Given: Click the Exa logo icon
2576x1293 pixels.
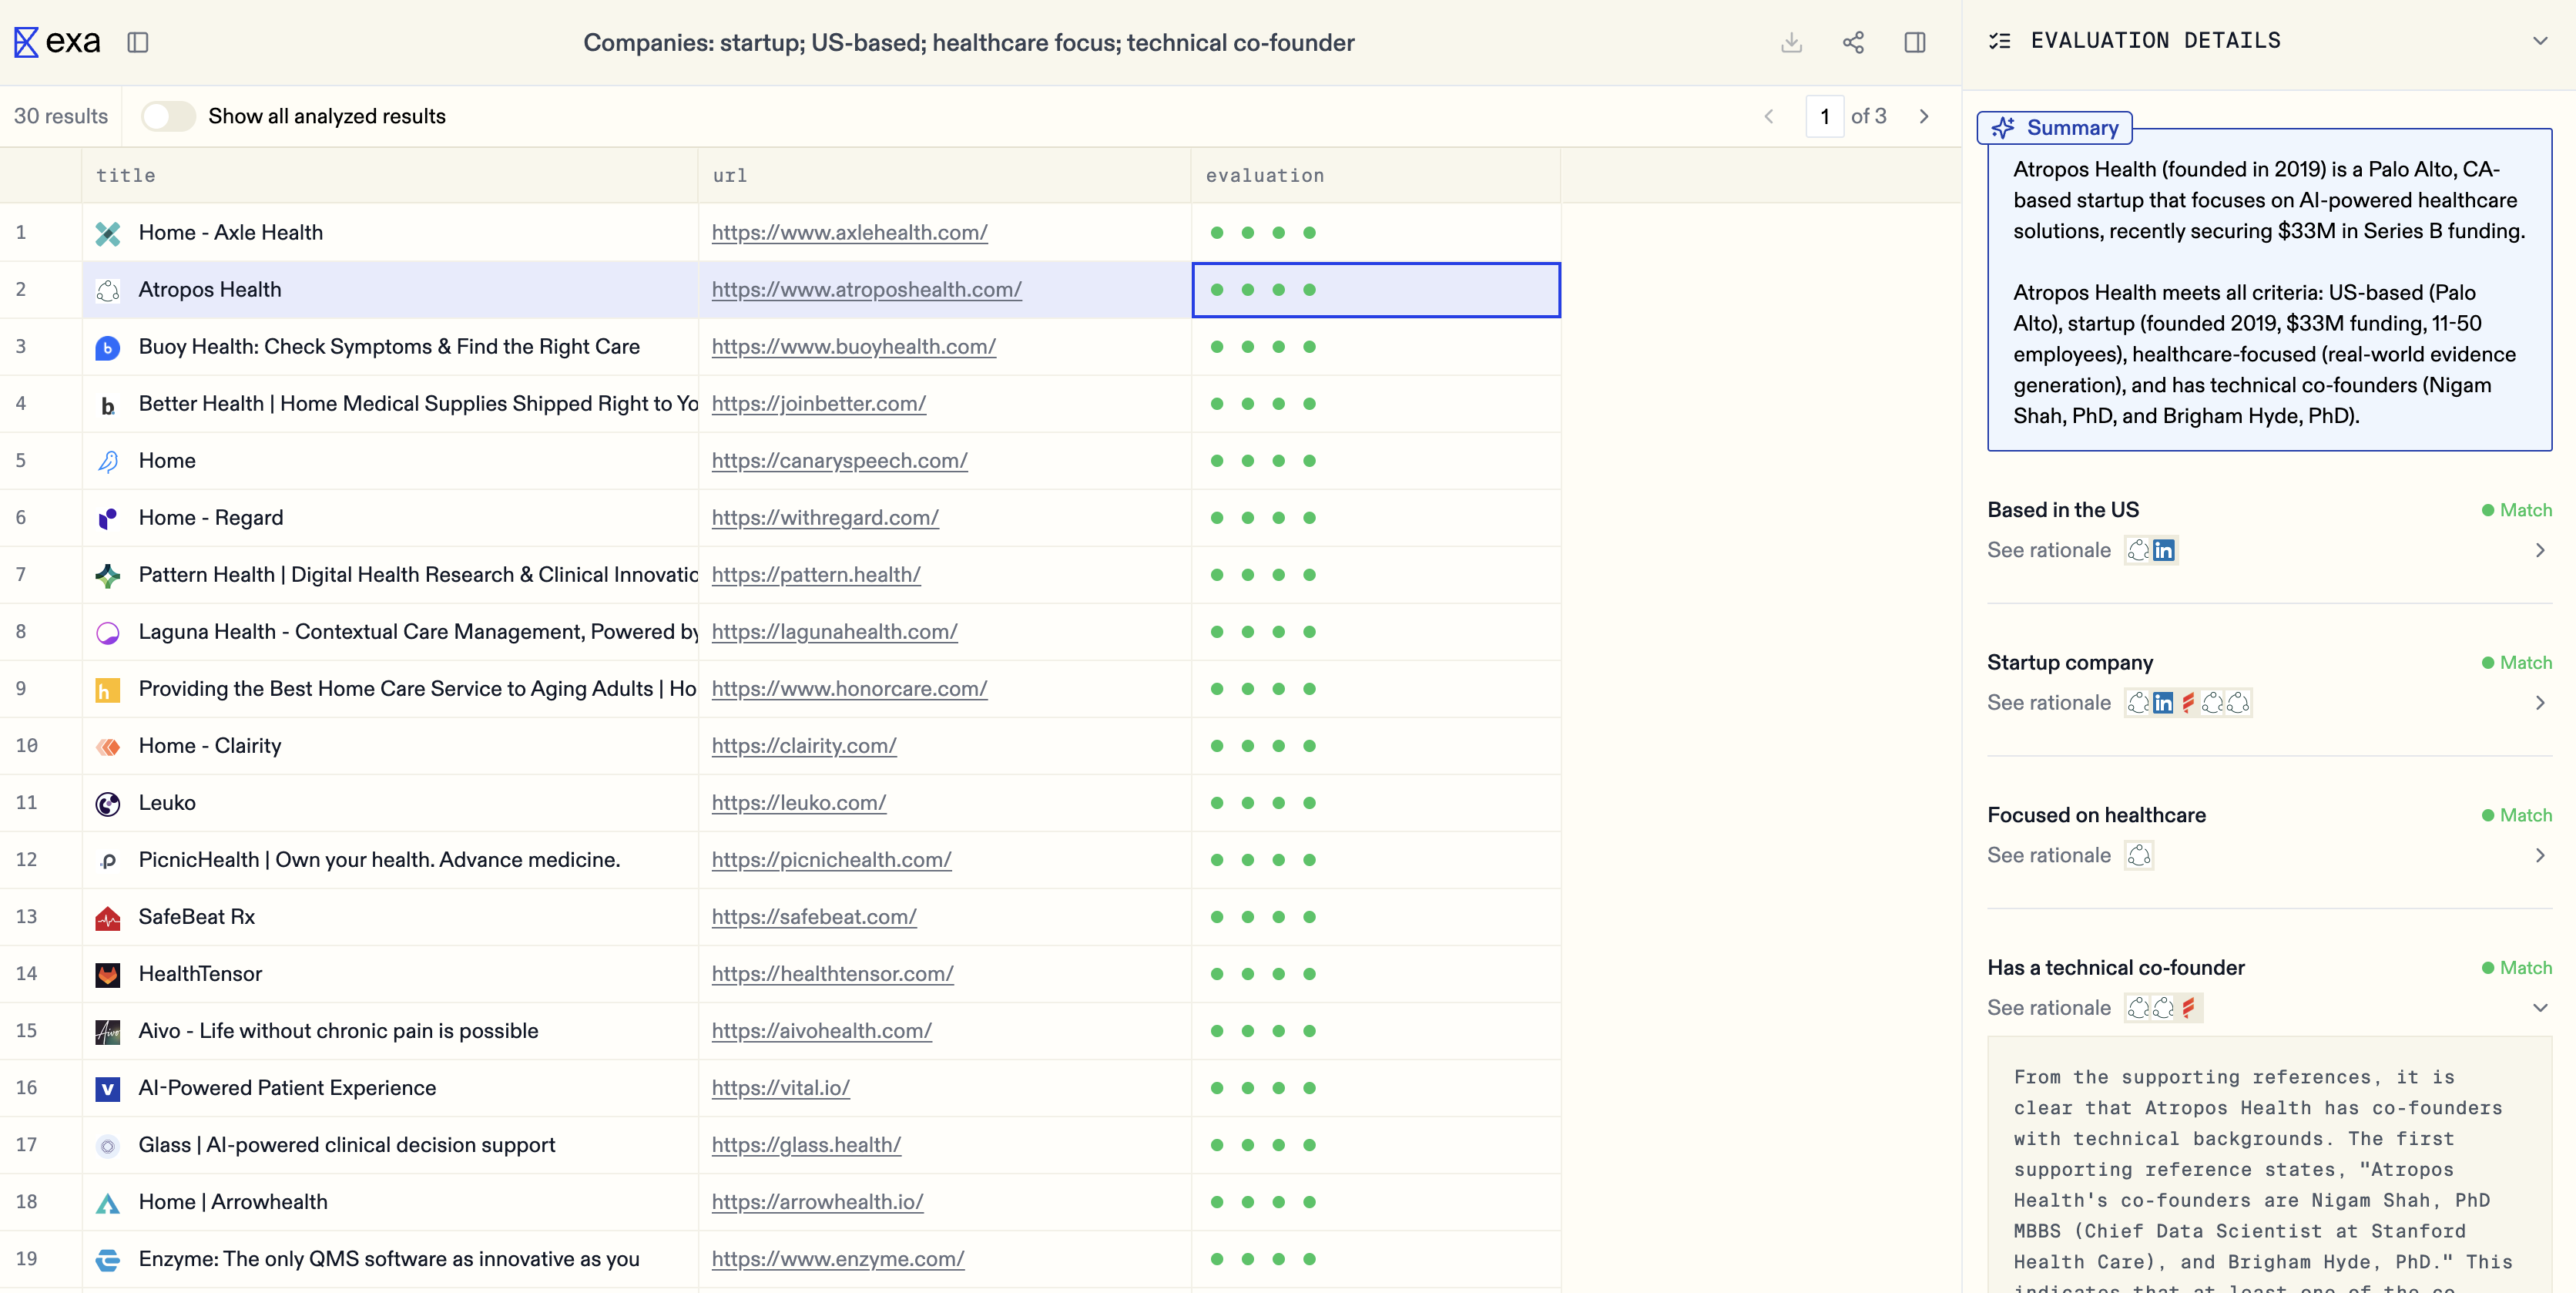Looking at the screenshot, I should click(26, 42).
